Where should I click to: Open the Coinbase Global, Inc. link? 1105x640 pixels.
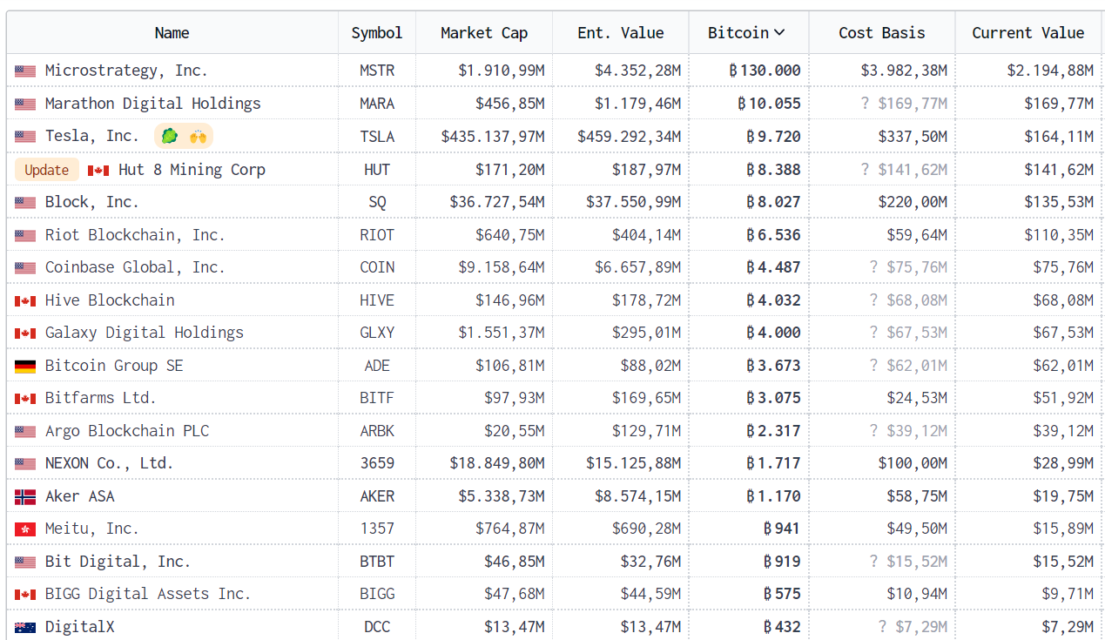135,268
